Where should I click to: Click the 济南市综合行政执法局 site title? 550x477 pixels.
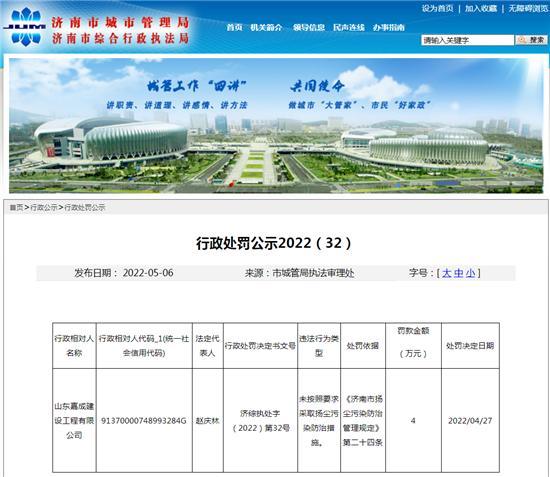[121, 38]
